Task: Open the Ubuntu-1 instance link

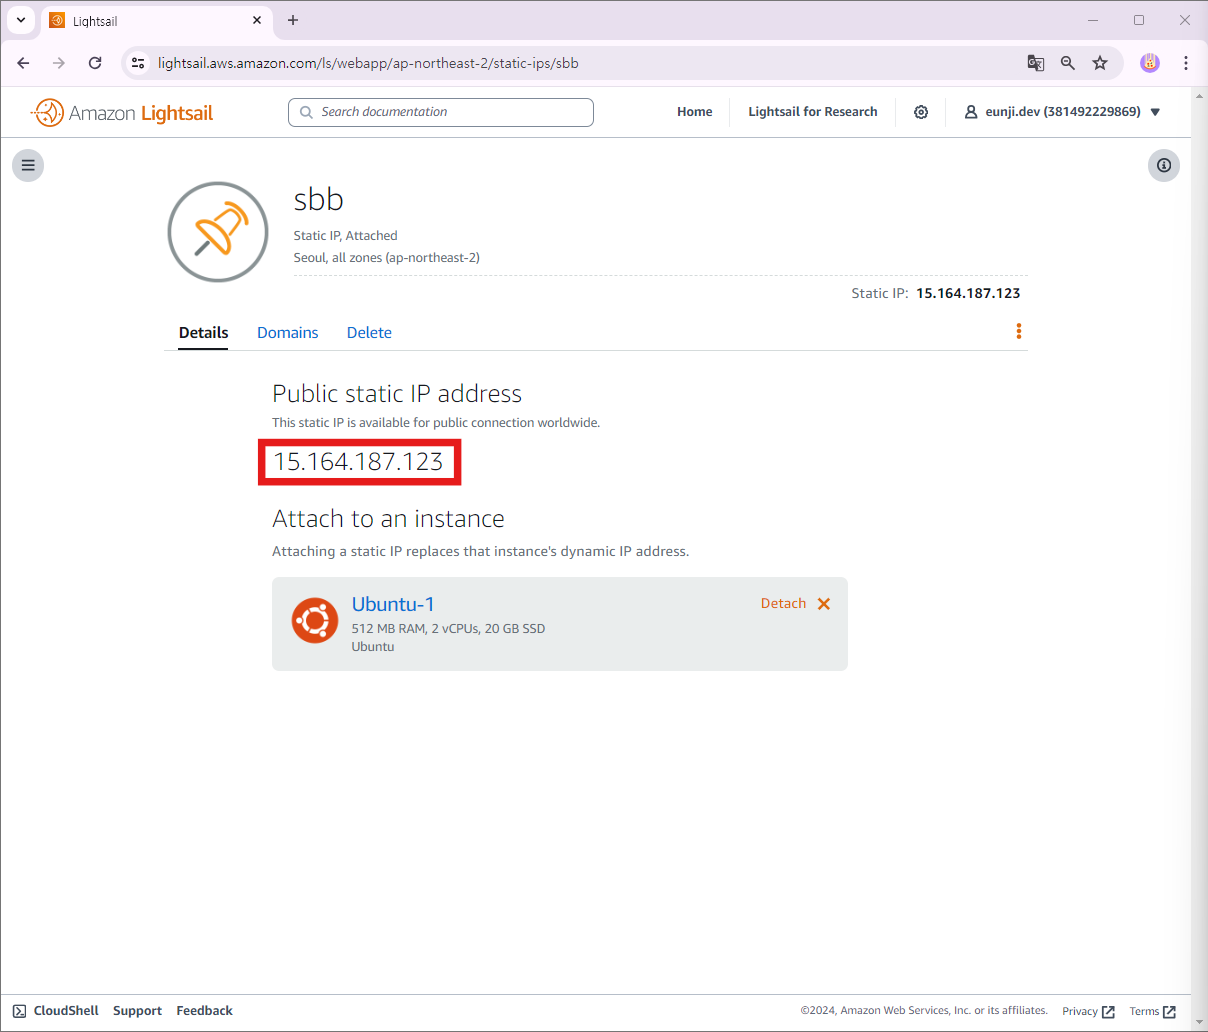Action: (x=393, y=604)
